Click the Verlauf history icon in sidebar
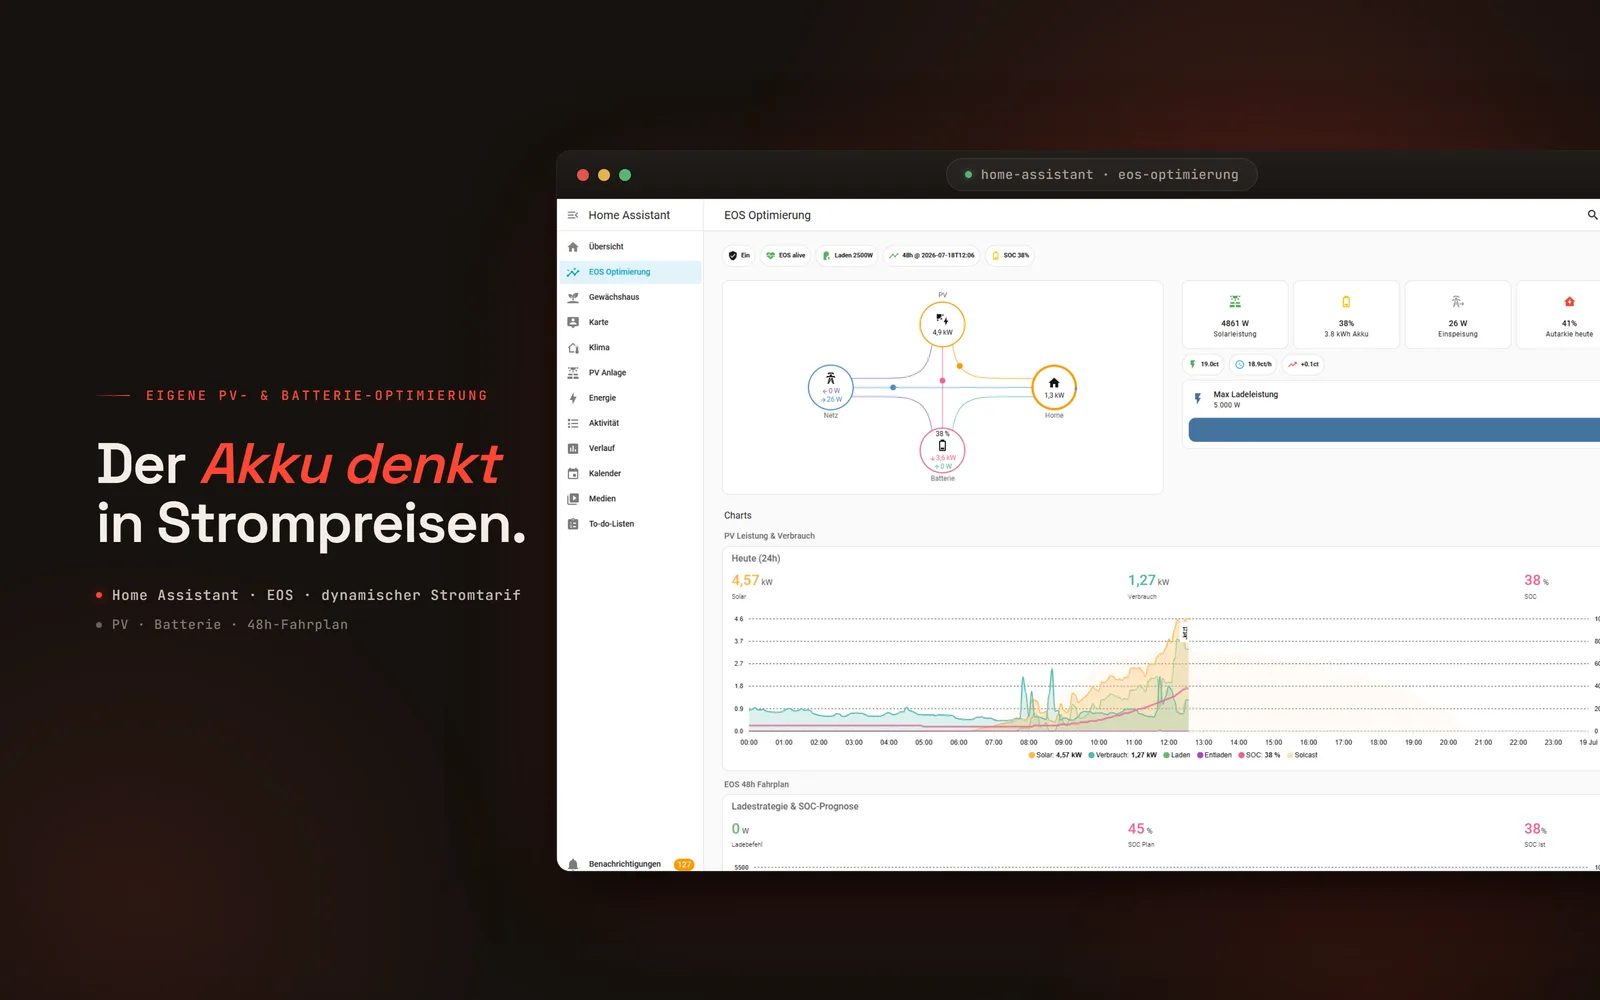 pyautogui.click(x=573, y=448)
